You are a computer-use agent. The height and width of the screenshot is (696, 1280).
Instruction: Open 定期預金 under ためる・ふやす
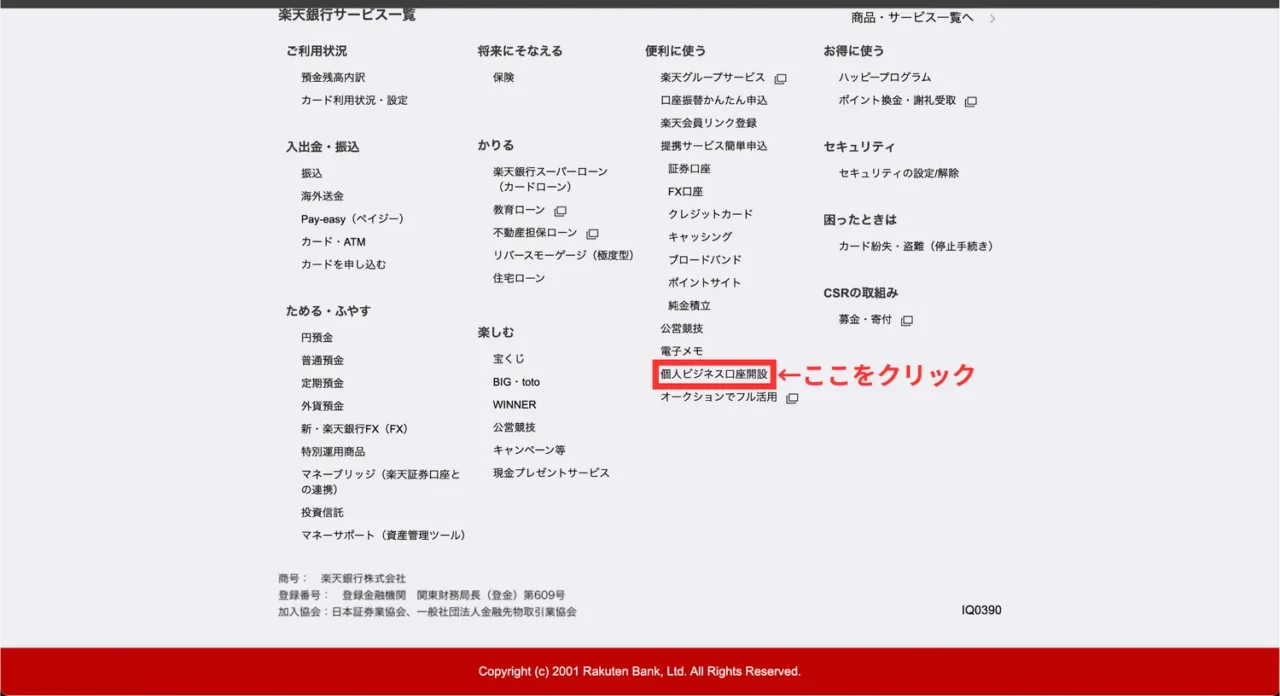point(322,383)
